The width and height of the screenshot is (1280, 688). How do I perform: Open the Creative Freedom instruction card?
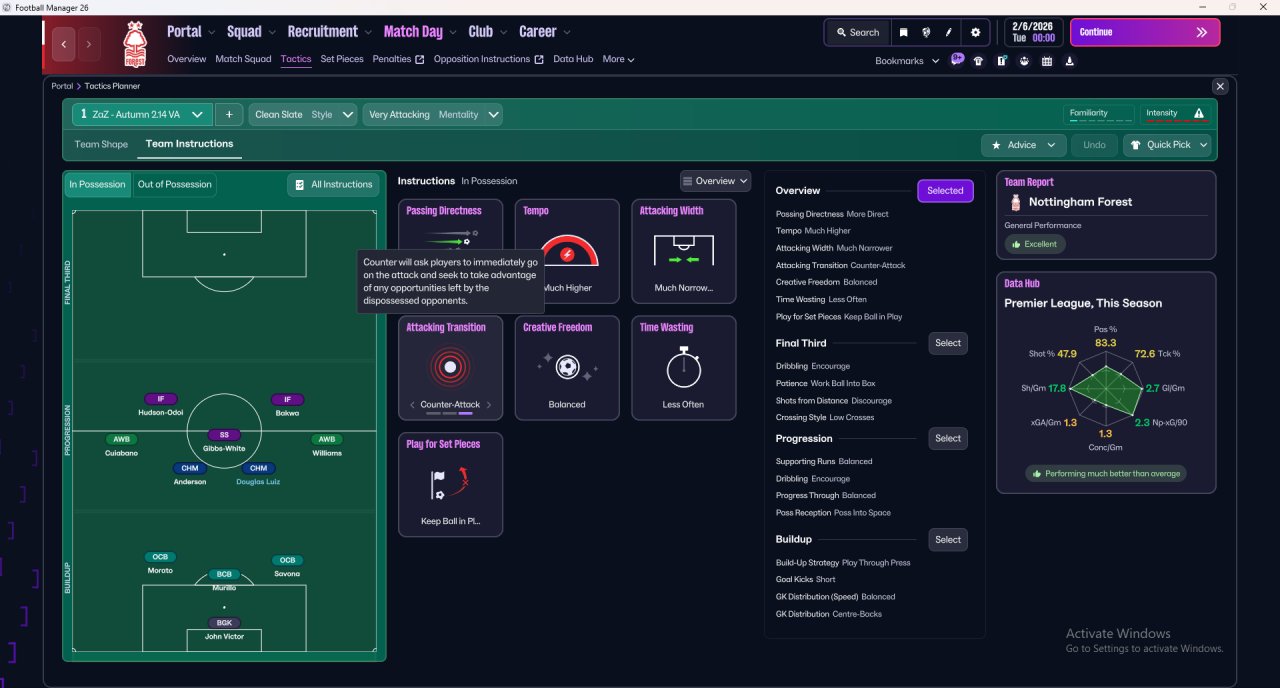(567, 368)
